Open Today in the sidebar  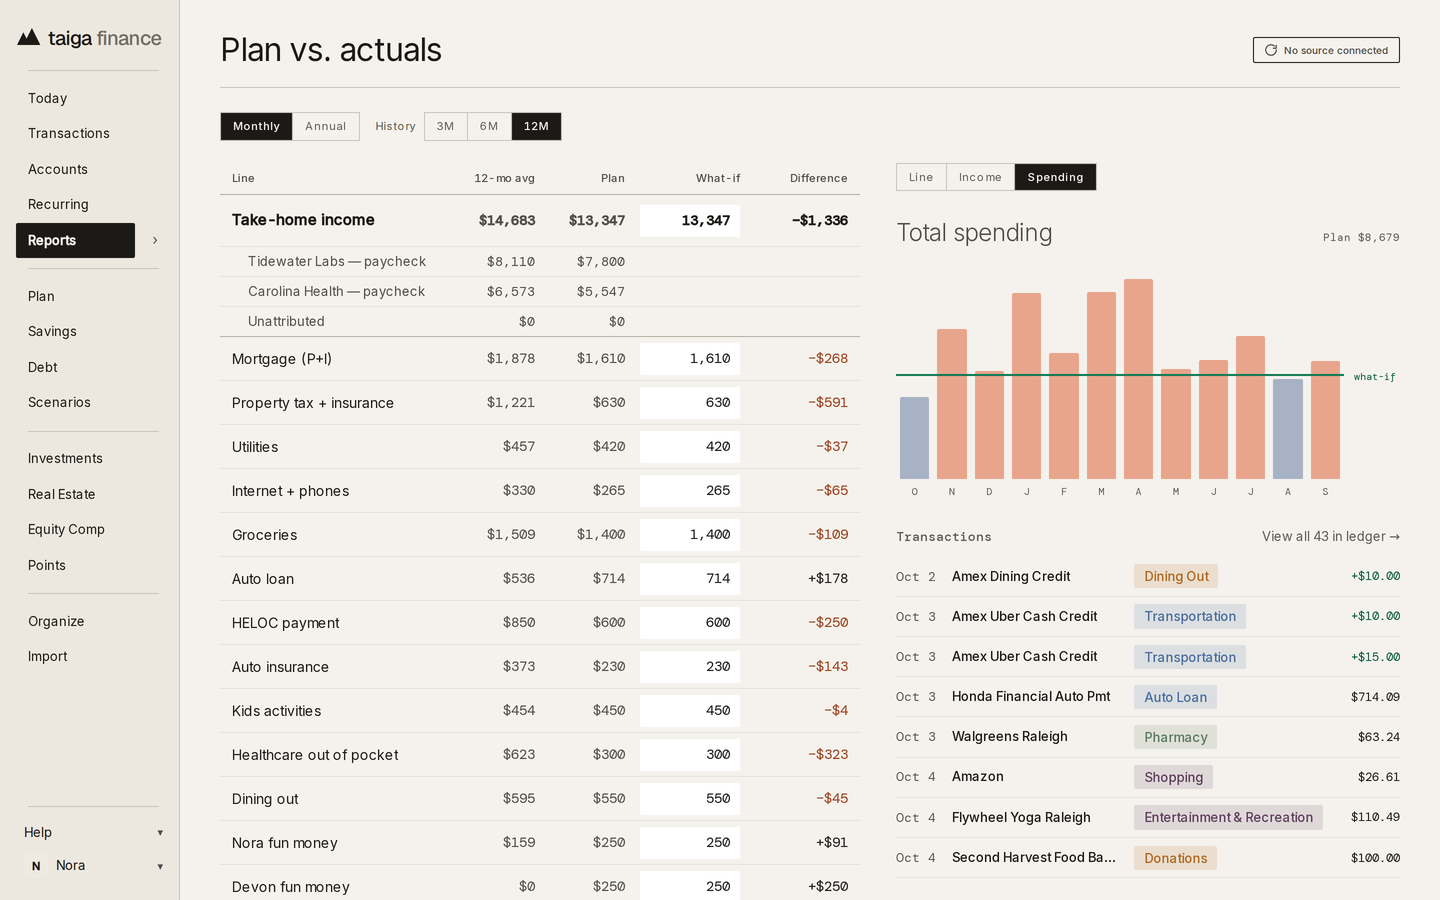[47, 98]
